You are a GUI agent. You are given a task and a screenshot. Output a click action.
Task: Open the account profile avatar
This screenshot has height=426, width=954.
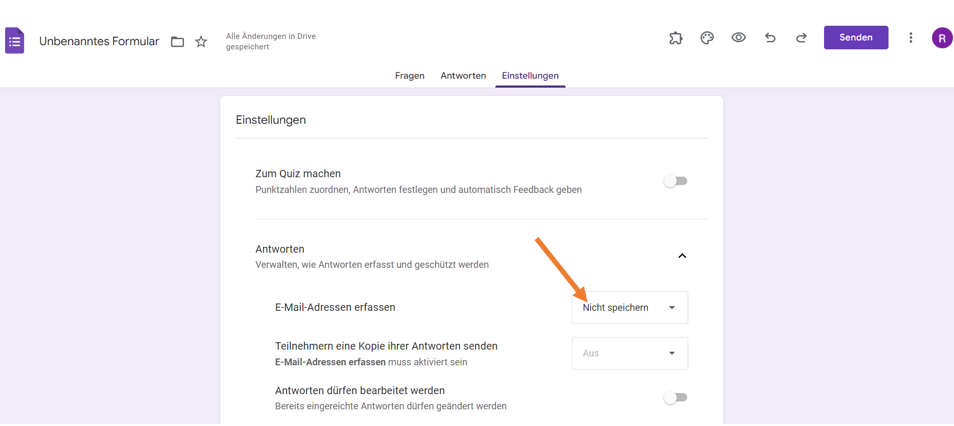coord(942,38)
